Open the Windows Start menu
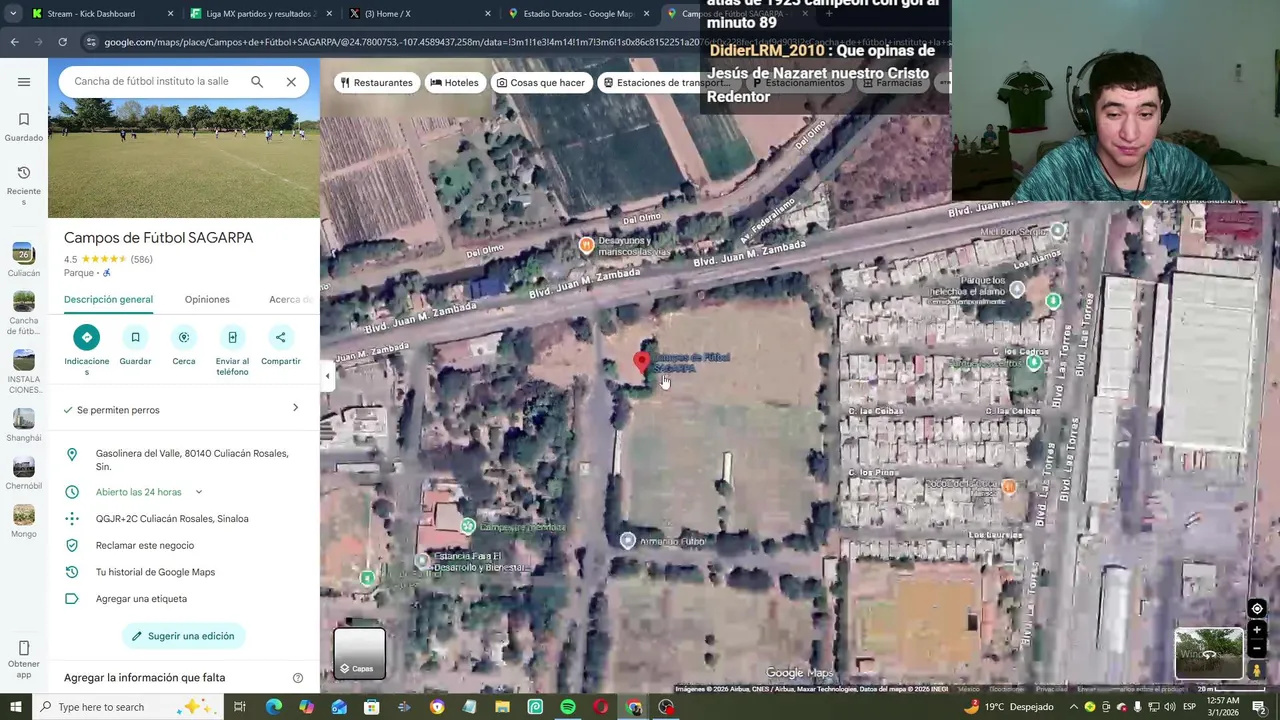 tap(15, 707)
